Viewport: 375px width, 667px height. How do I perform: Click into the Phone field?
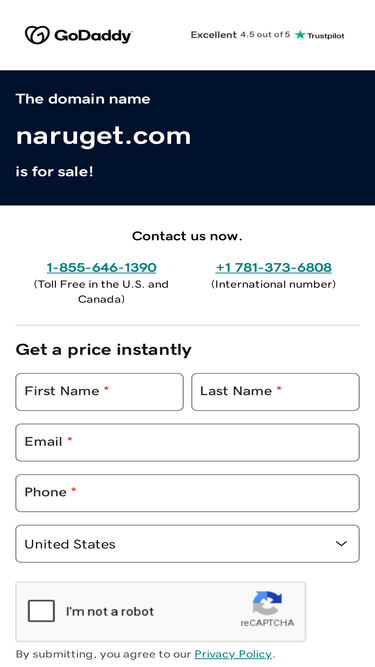click(x=188, y=493)
